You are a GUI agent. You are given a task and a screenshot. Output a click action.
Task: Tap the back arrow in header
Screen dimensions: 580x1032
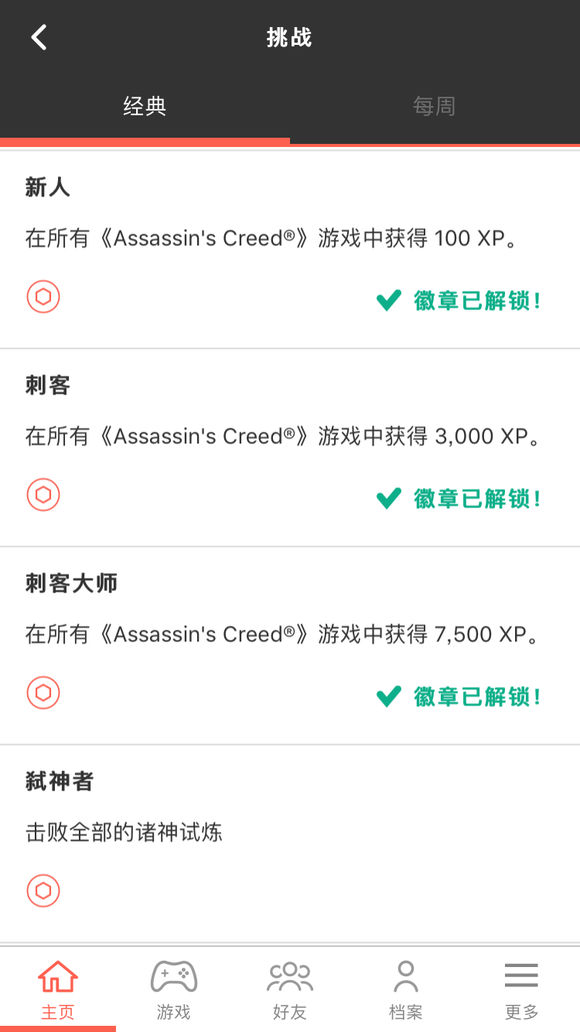tap(39, 38)
